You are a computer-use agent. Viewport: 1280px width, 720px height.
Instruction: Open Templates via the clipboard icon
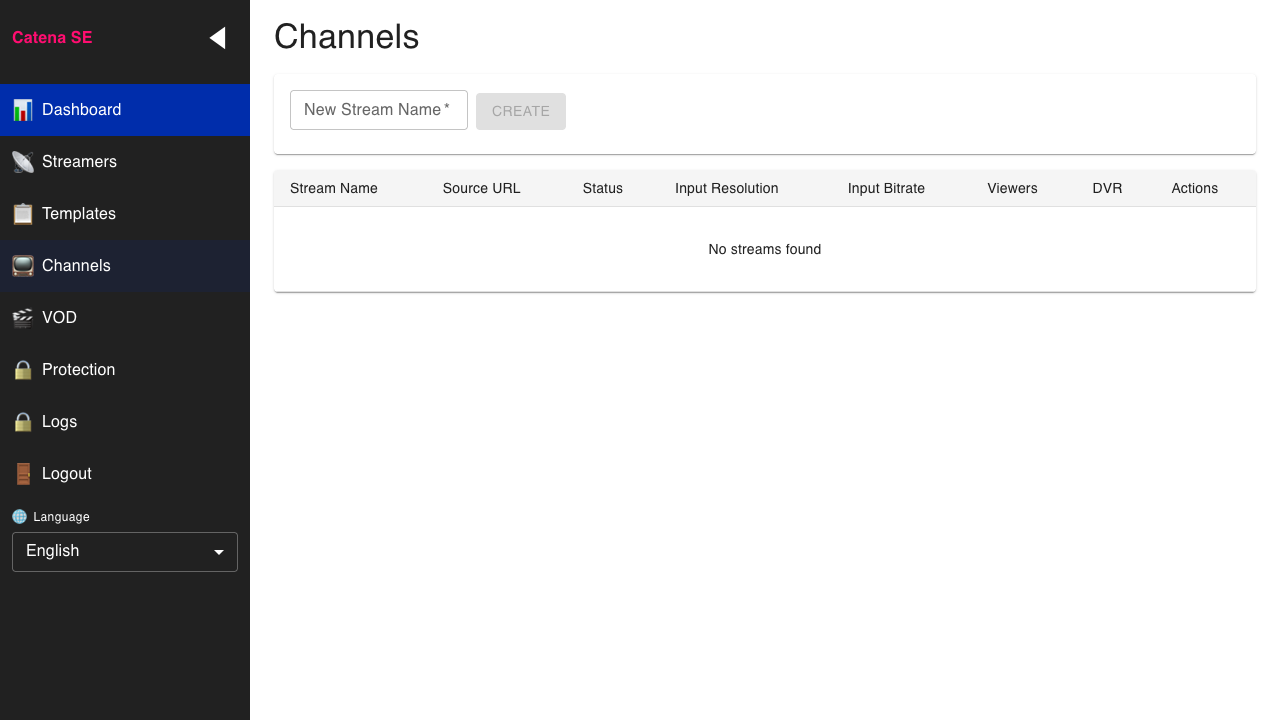coord(22,213)
